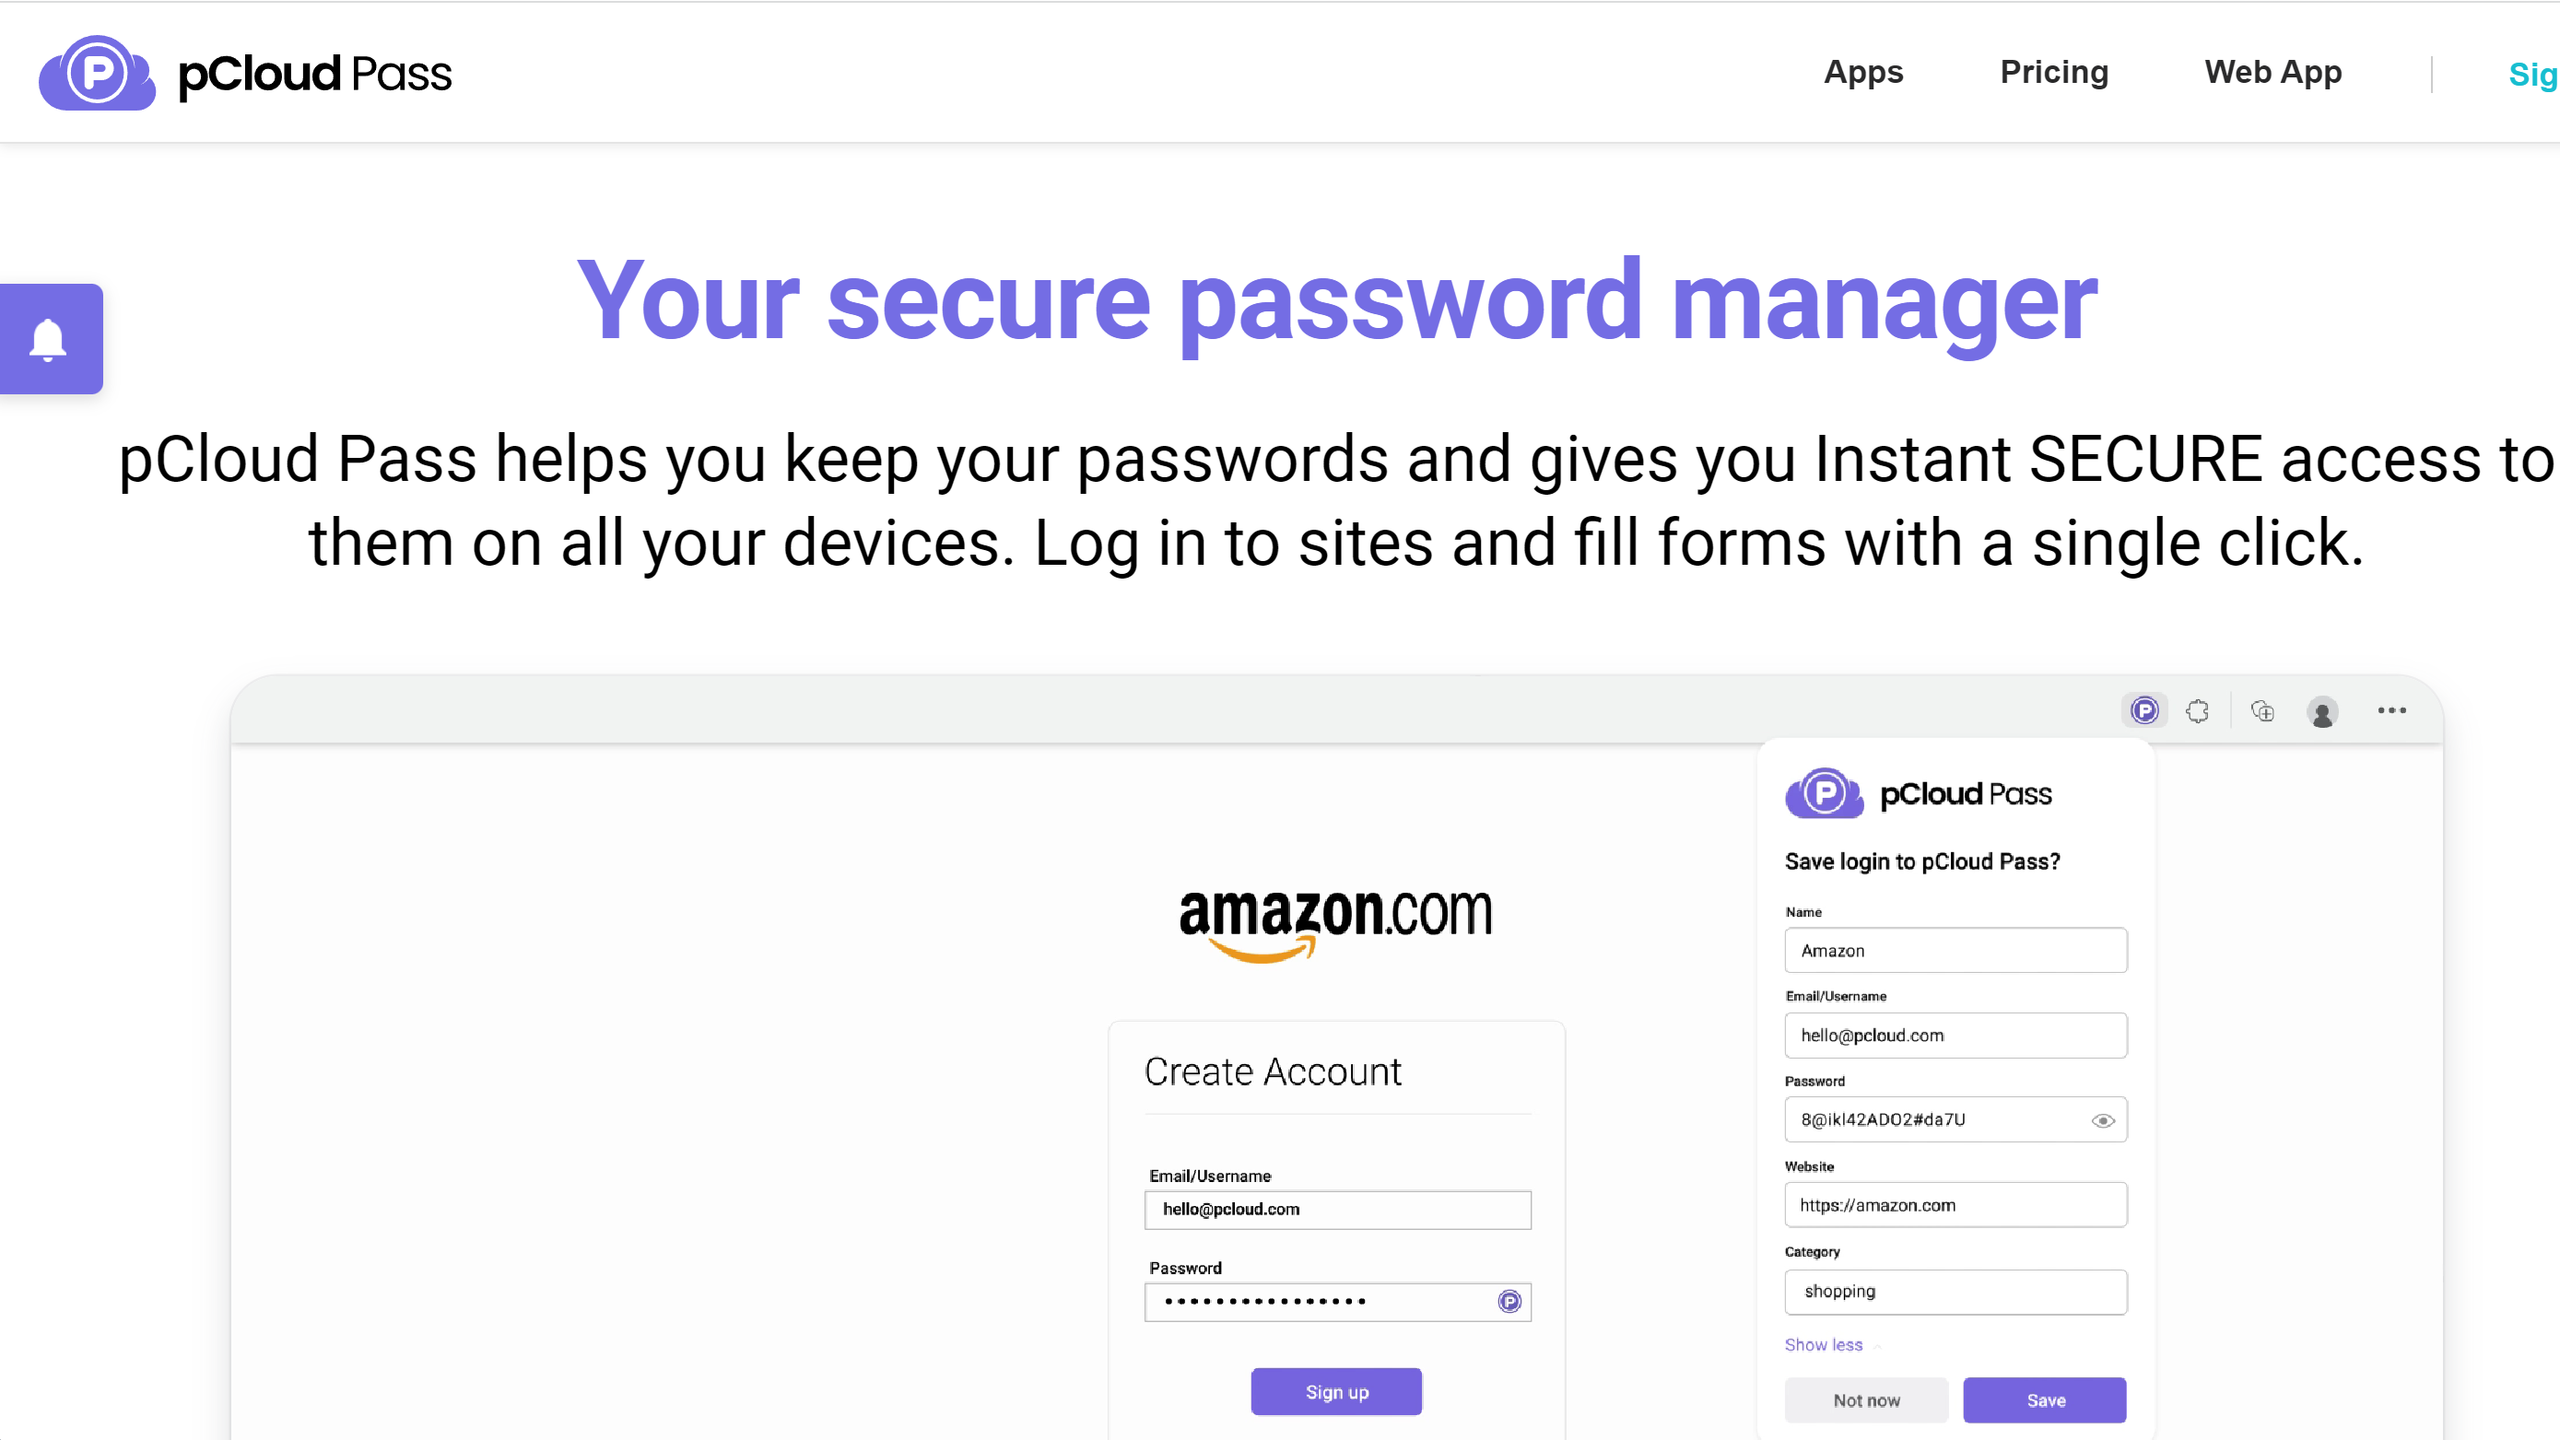Open the three-dot browser menu

[x=2391, y=711]
